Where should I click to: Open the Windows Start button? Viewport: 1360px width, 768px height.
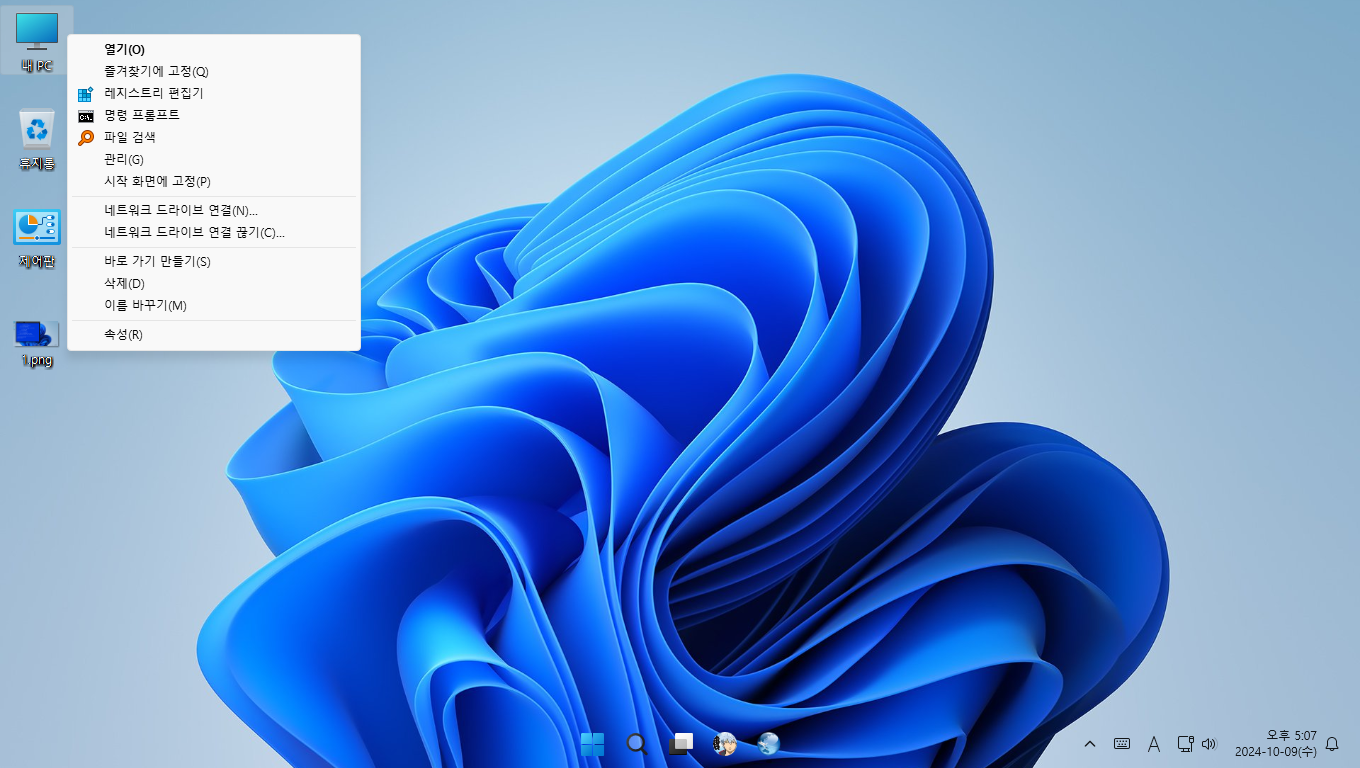[592, 744]
